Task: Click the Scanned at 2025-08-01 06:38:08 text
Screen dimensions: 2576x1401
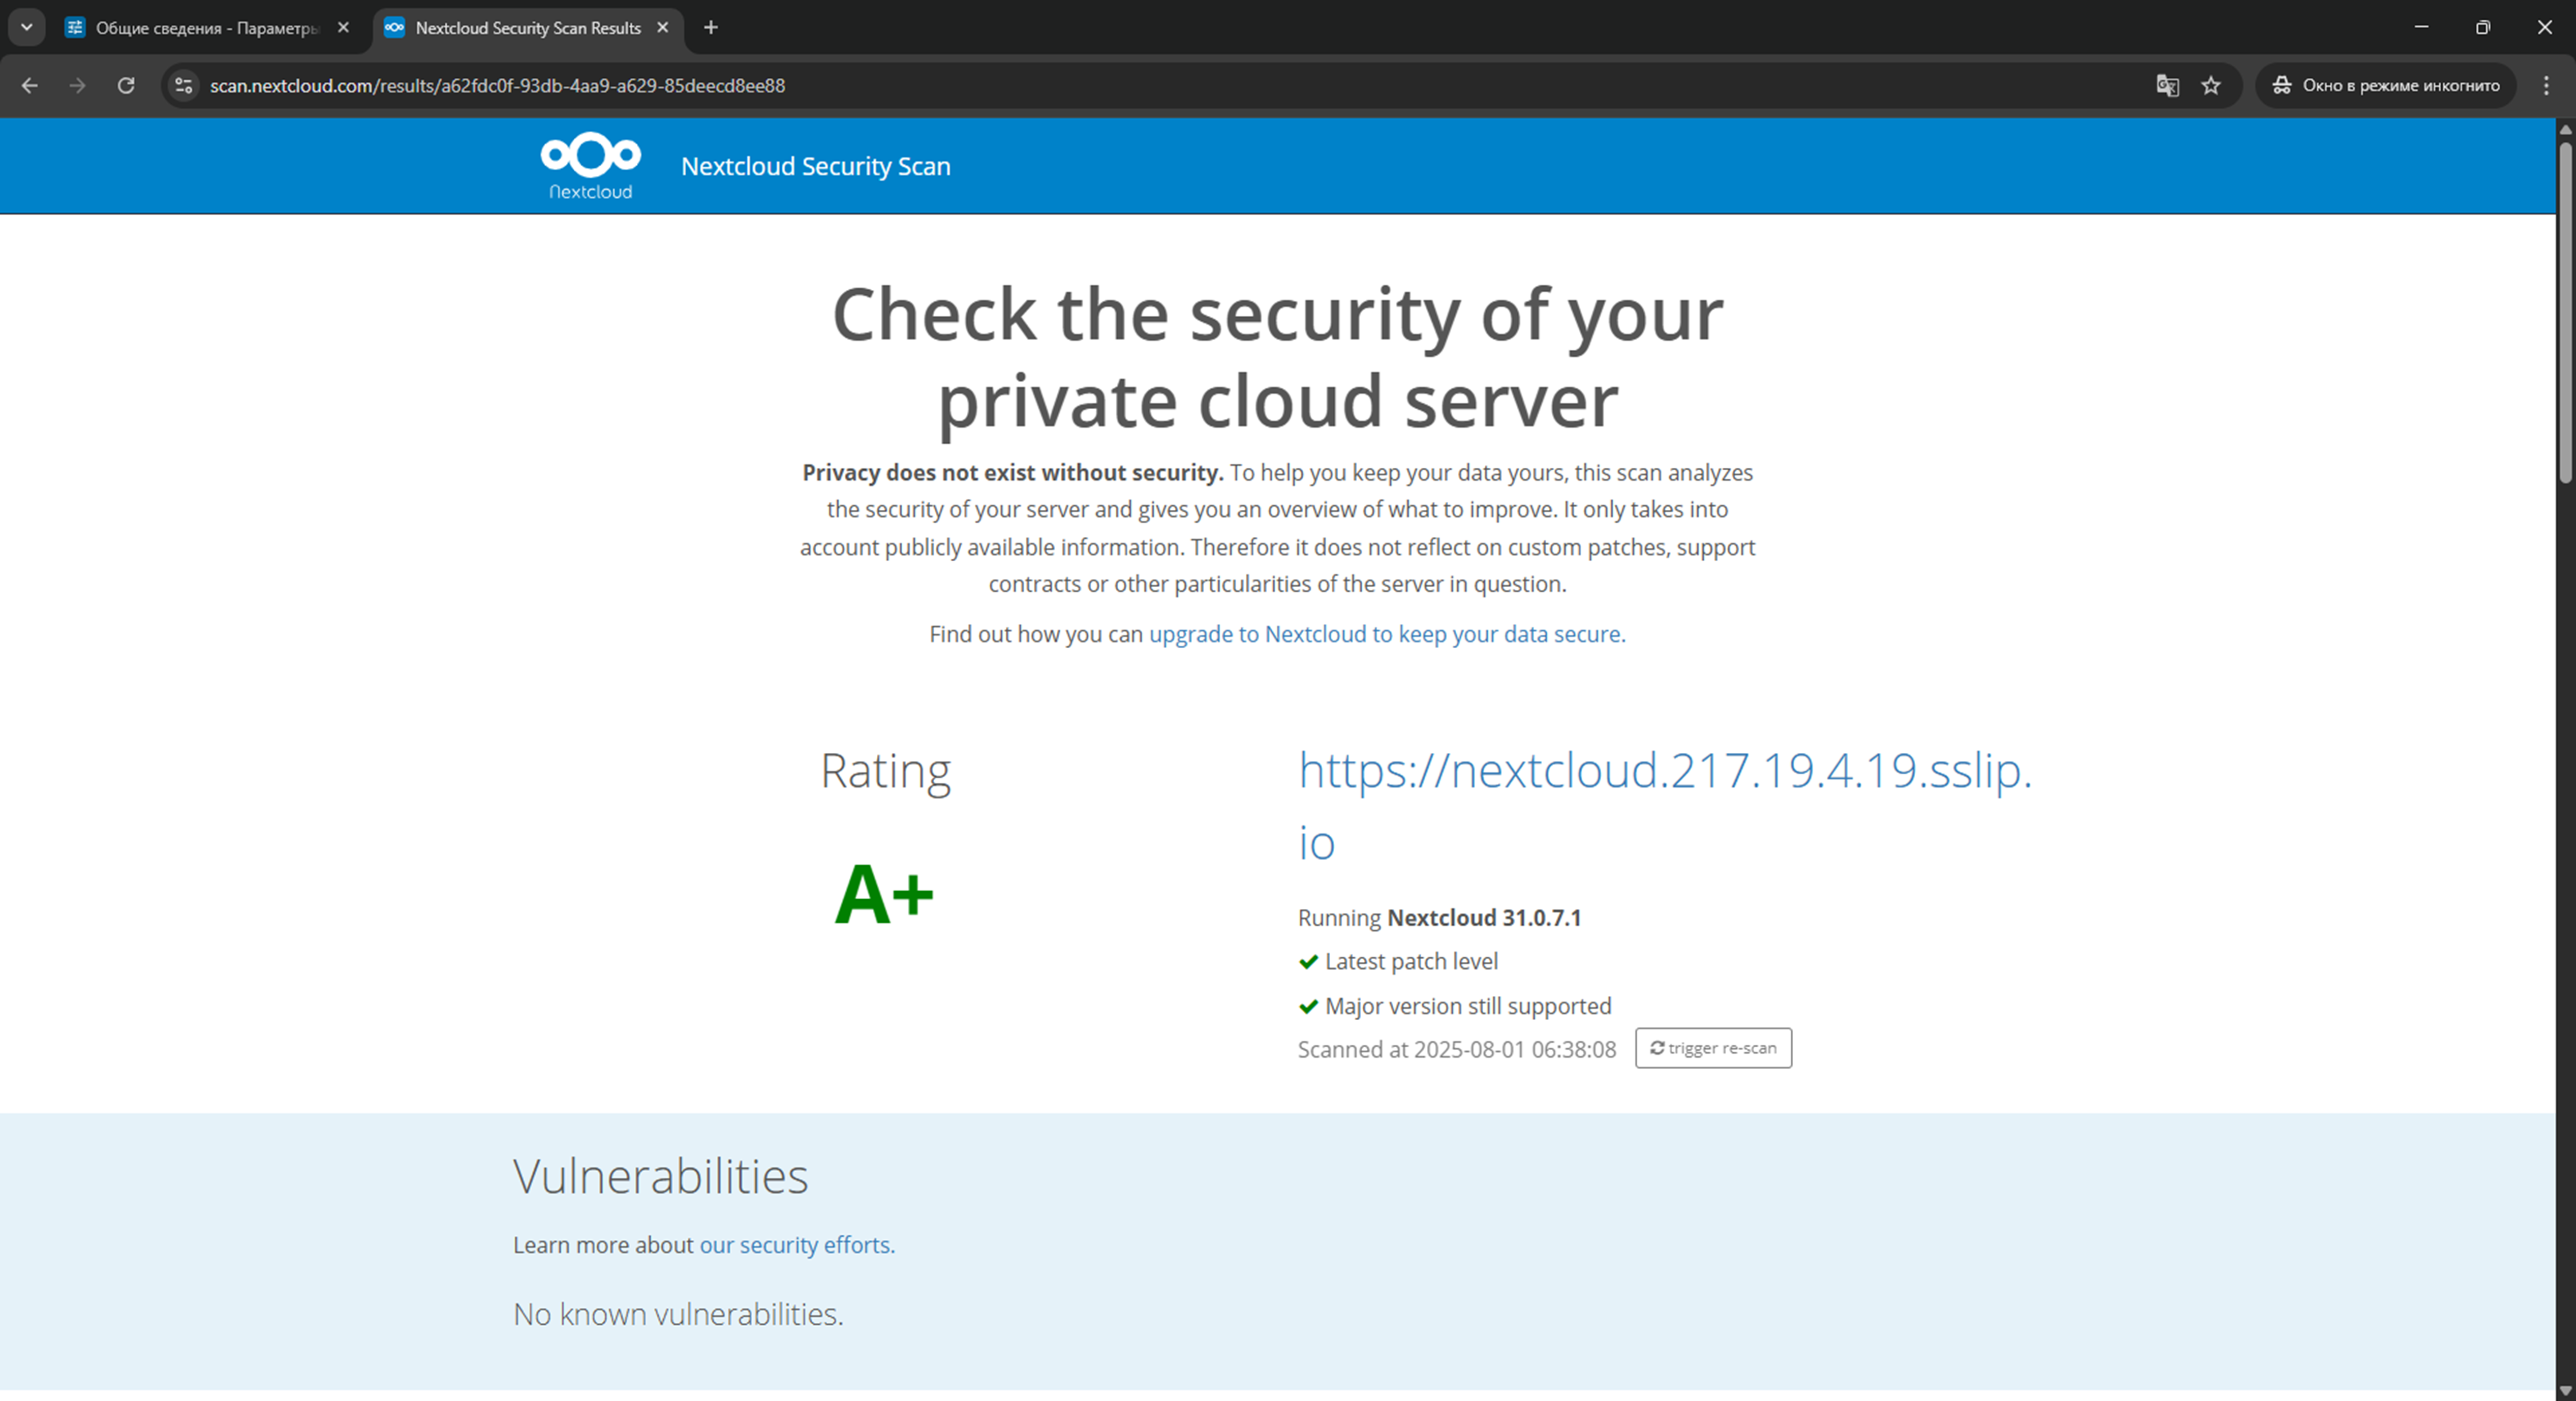Action: click(1457, 1049)
